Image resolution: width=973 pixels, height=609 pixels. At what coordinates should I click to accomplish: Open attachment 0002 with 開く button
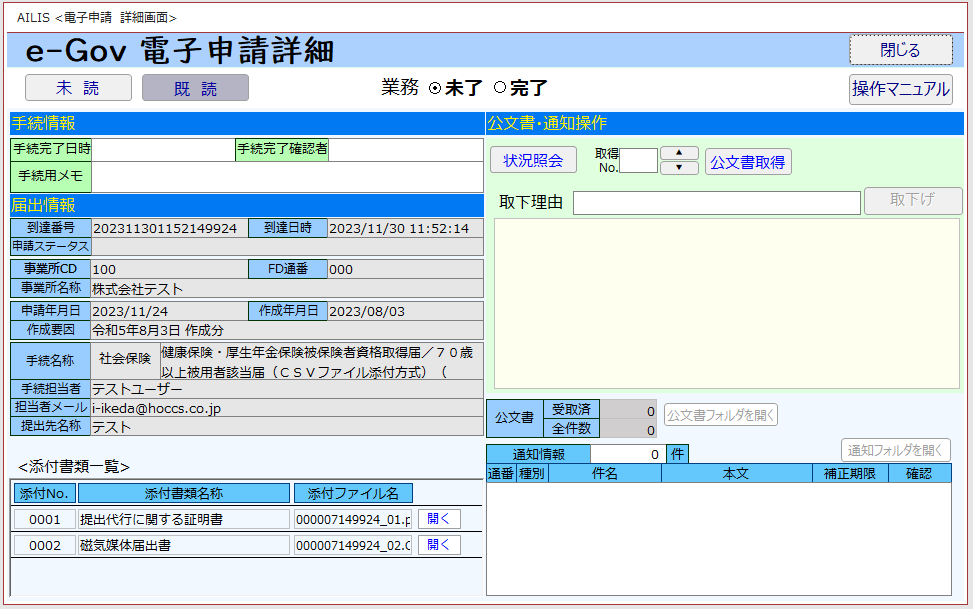pos(439,545)
